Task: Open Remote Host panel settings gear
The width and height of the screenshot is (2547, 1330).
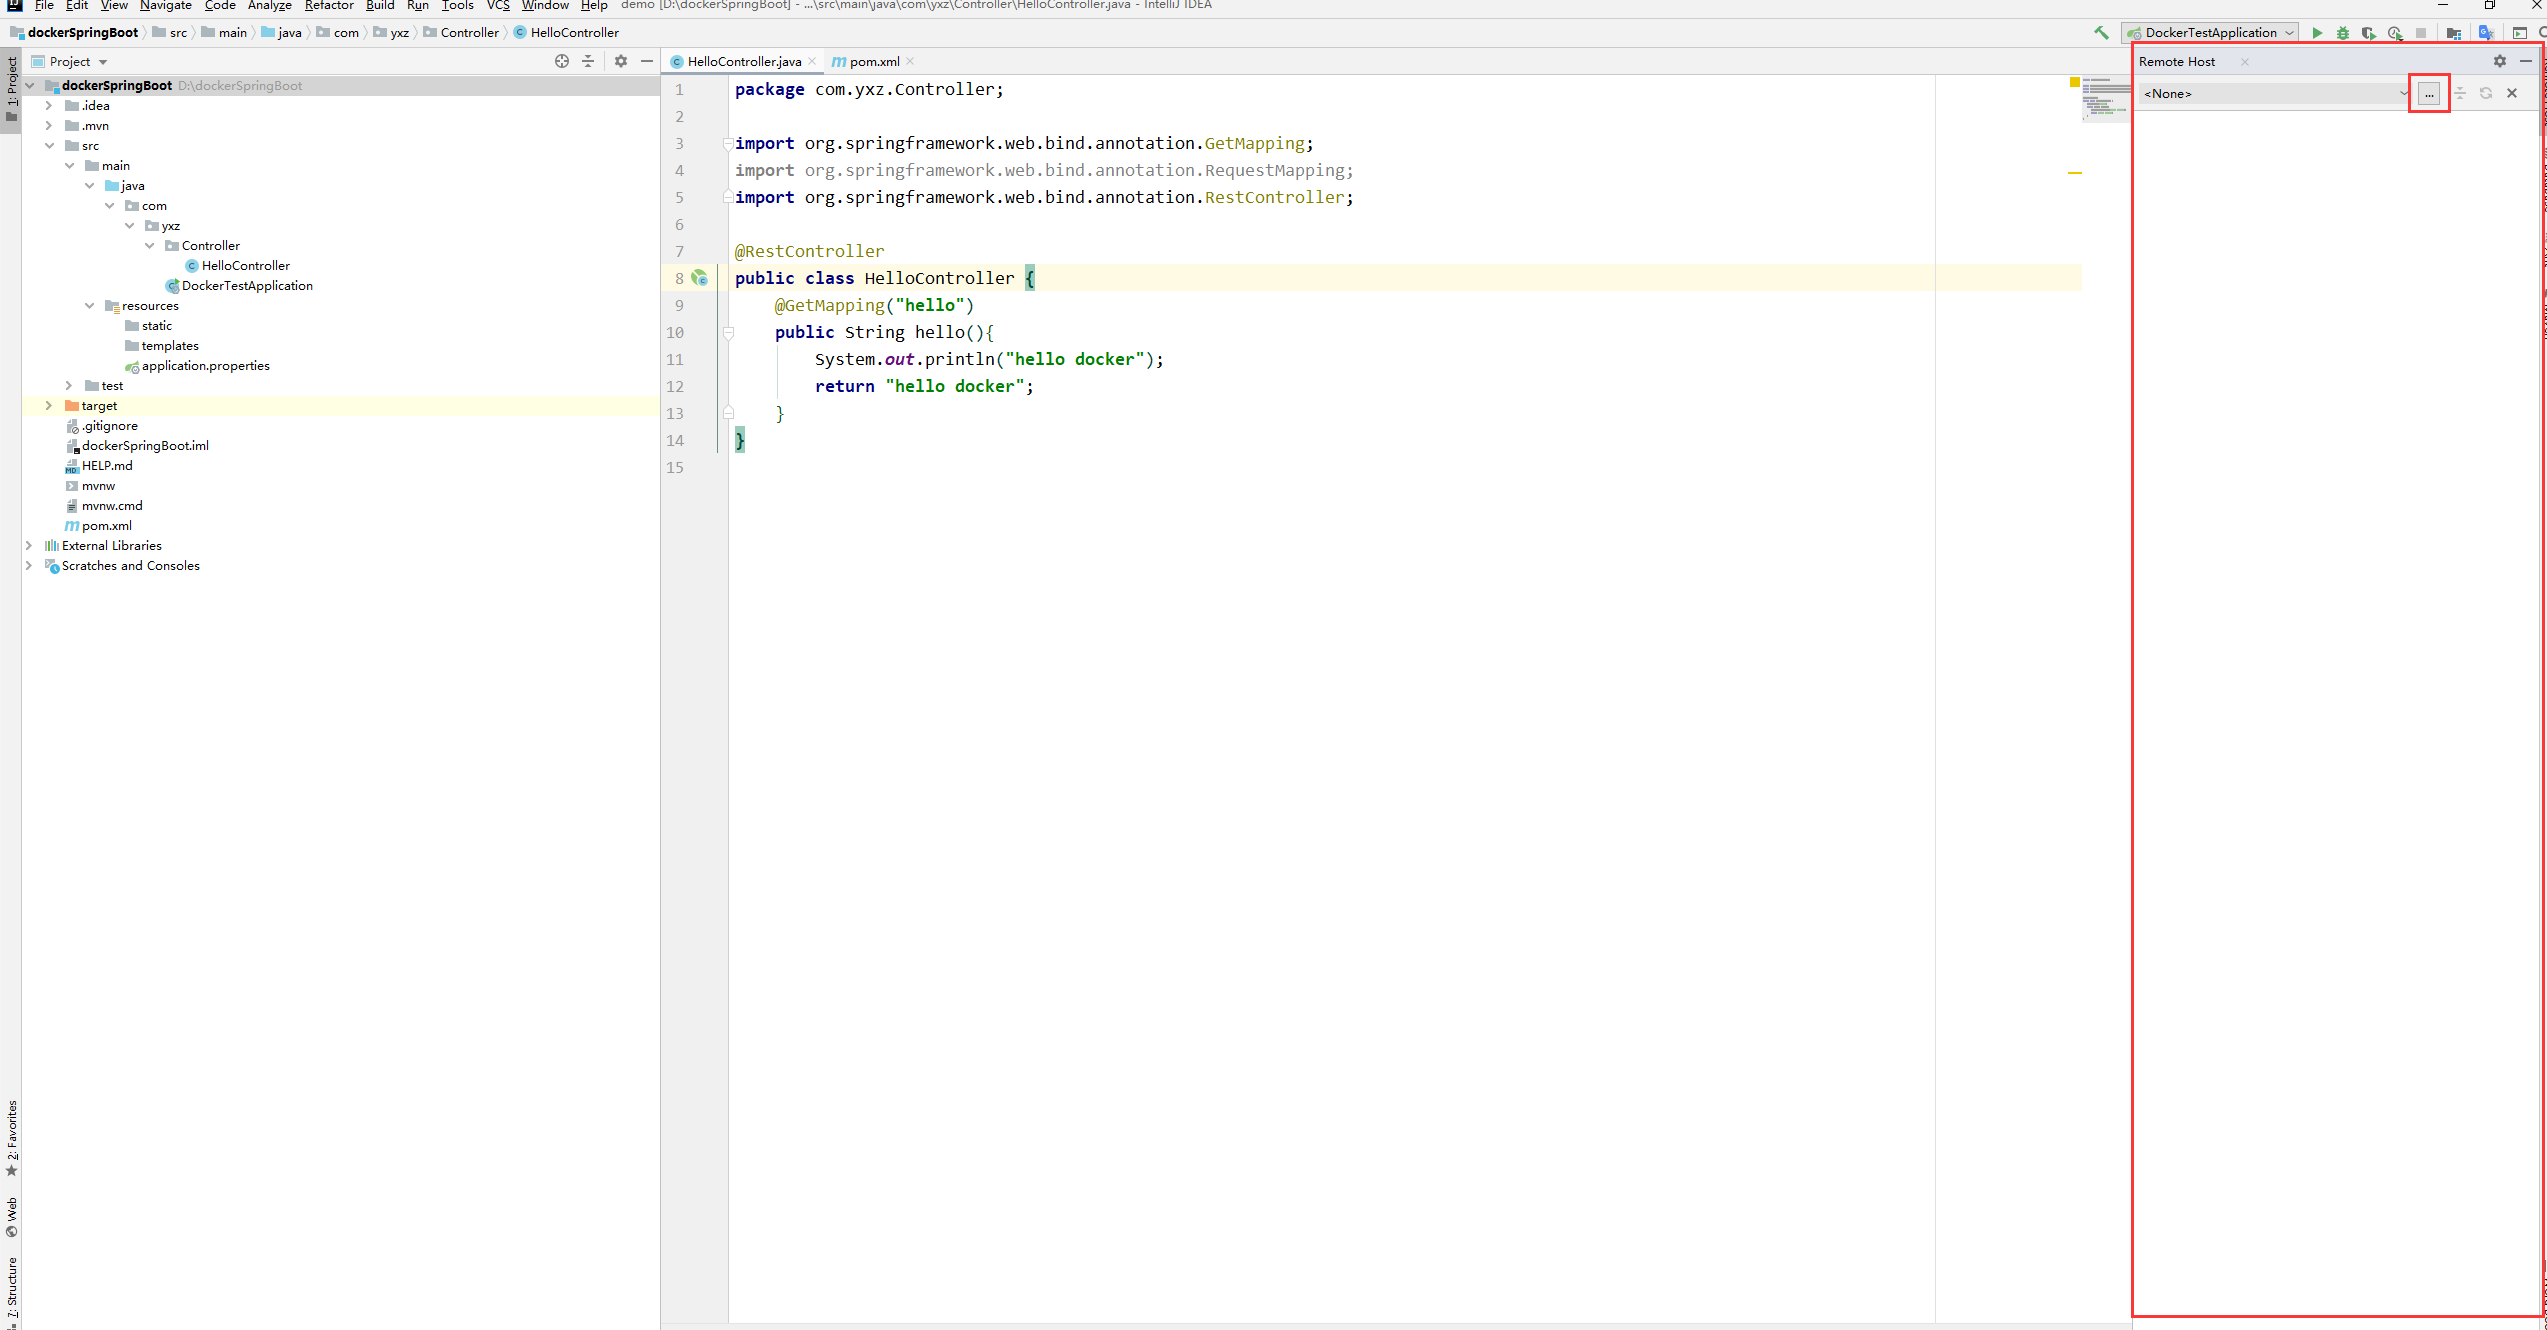Action: (x=2500, y=61)
